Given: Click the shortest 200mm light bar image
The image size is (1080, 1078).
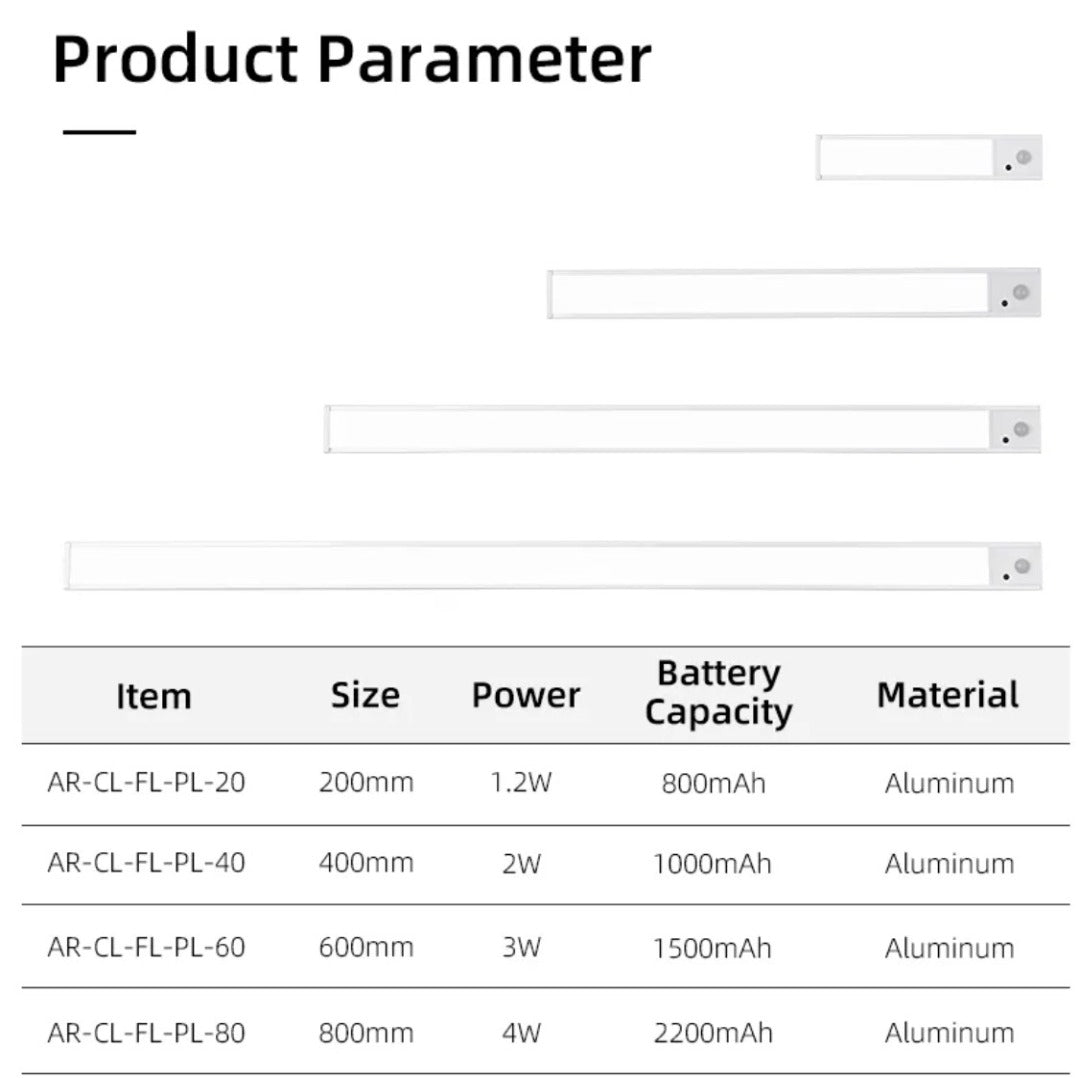Looking at the screenshot, I should pyautogui.click(x=928, y=157).
